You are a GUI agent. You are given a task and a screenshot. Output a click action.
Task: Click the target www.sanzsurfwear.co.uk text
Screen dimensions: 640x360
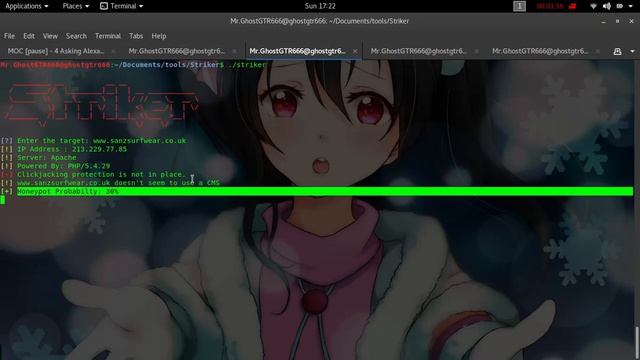click(x=140, y=140)
